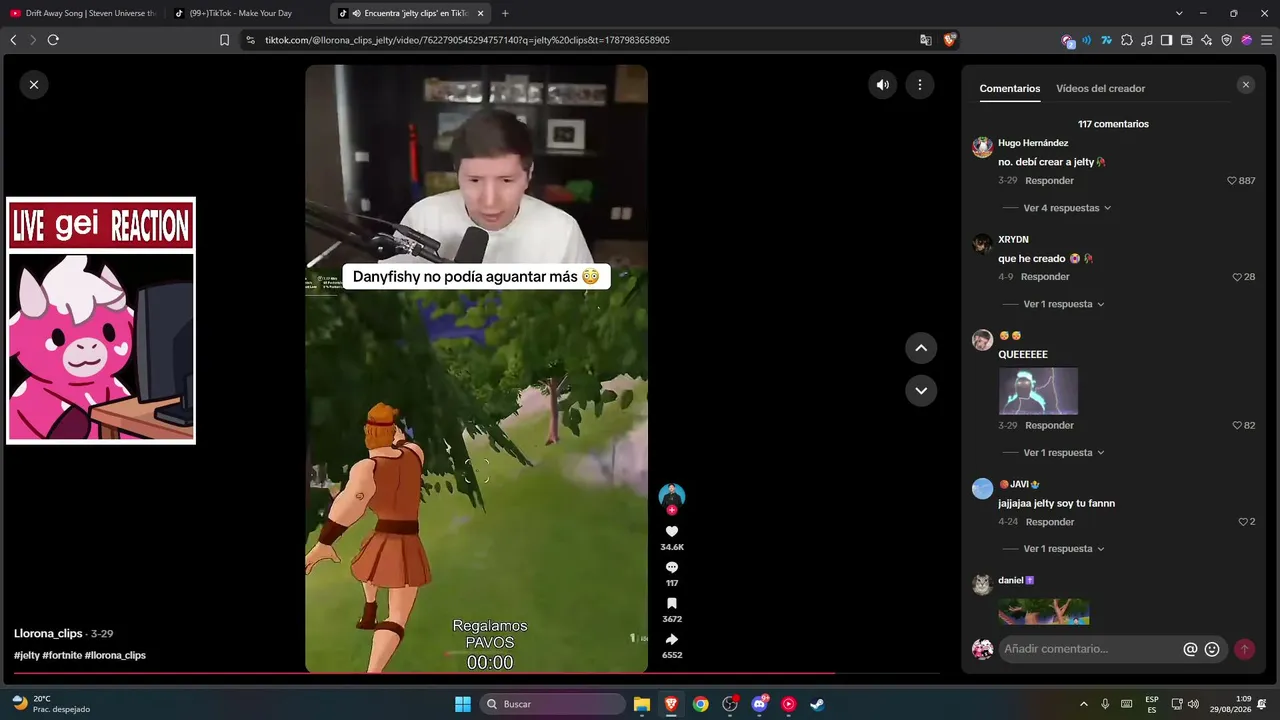Viewport: 1280px width, 720px height.
Task: Open the browser hamburger menu
Action: click(x=1265, y=40)
